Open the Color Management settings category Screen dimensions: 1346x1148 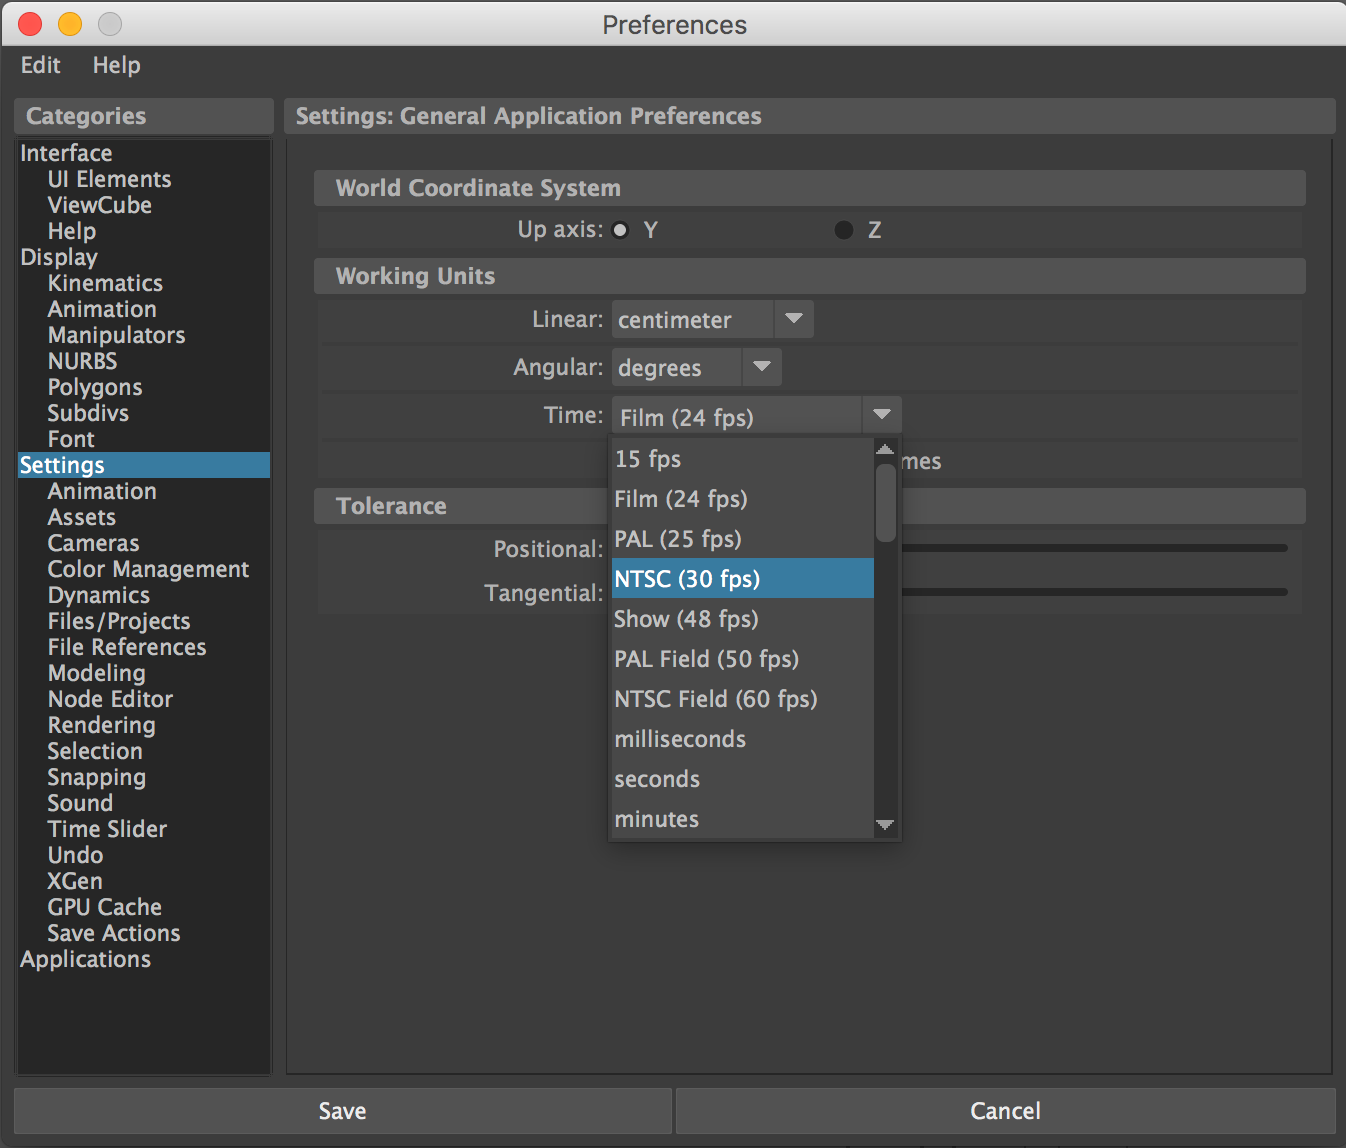coord(148,569)
